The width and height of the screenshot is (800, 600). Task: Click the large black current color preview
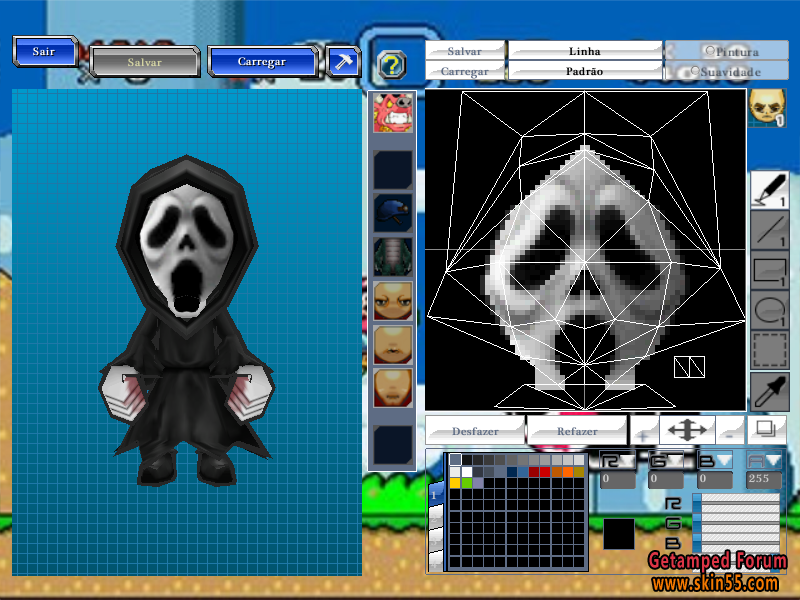(x=619, y=534)
